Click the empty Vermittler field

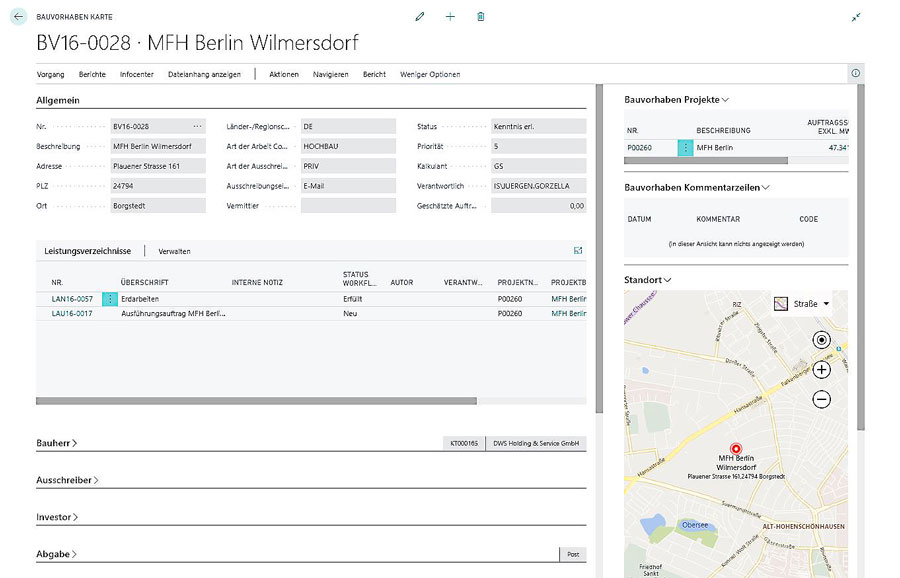point(348,205)
